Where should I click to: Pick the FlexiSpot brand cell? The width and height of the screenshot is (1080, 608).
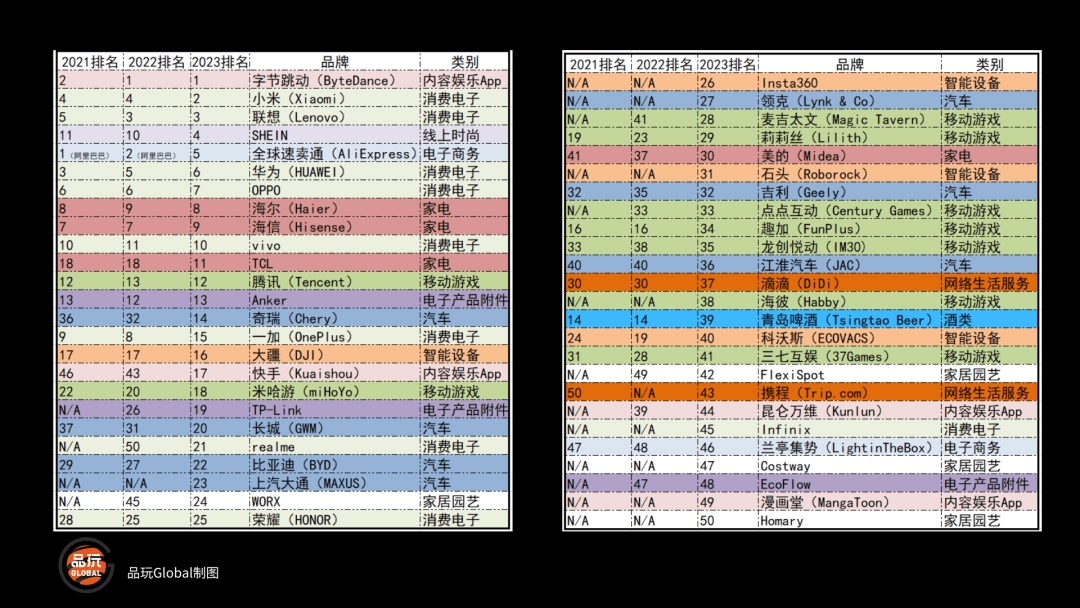[x=849, y=375]
